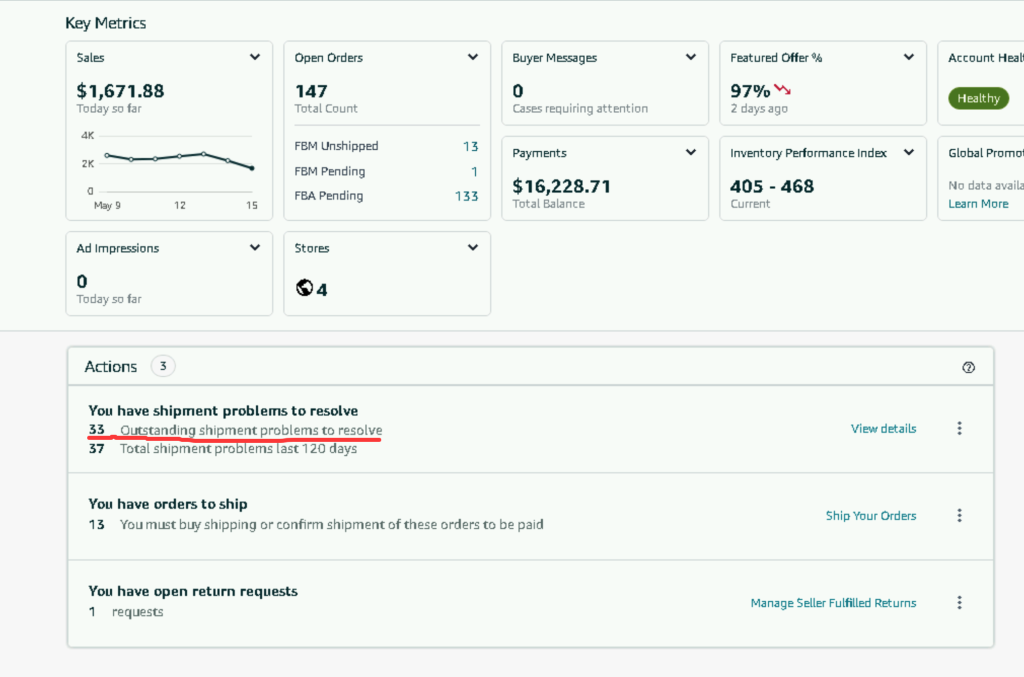Click the red declining trend arrow icon

click(x=783, y=90)
